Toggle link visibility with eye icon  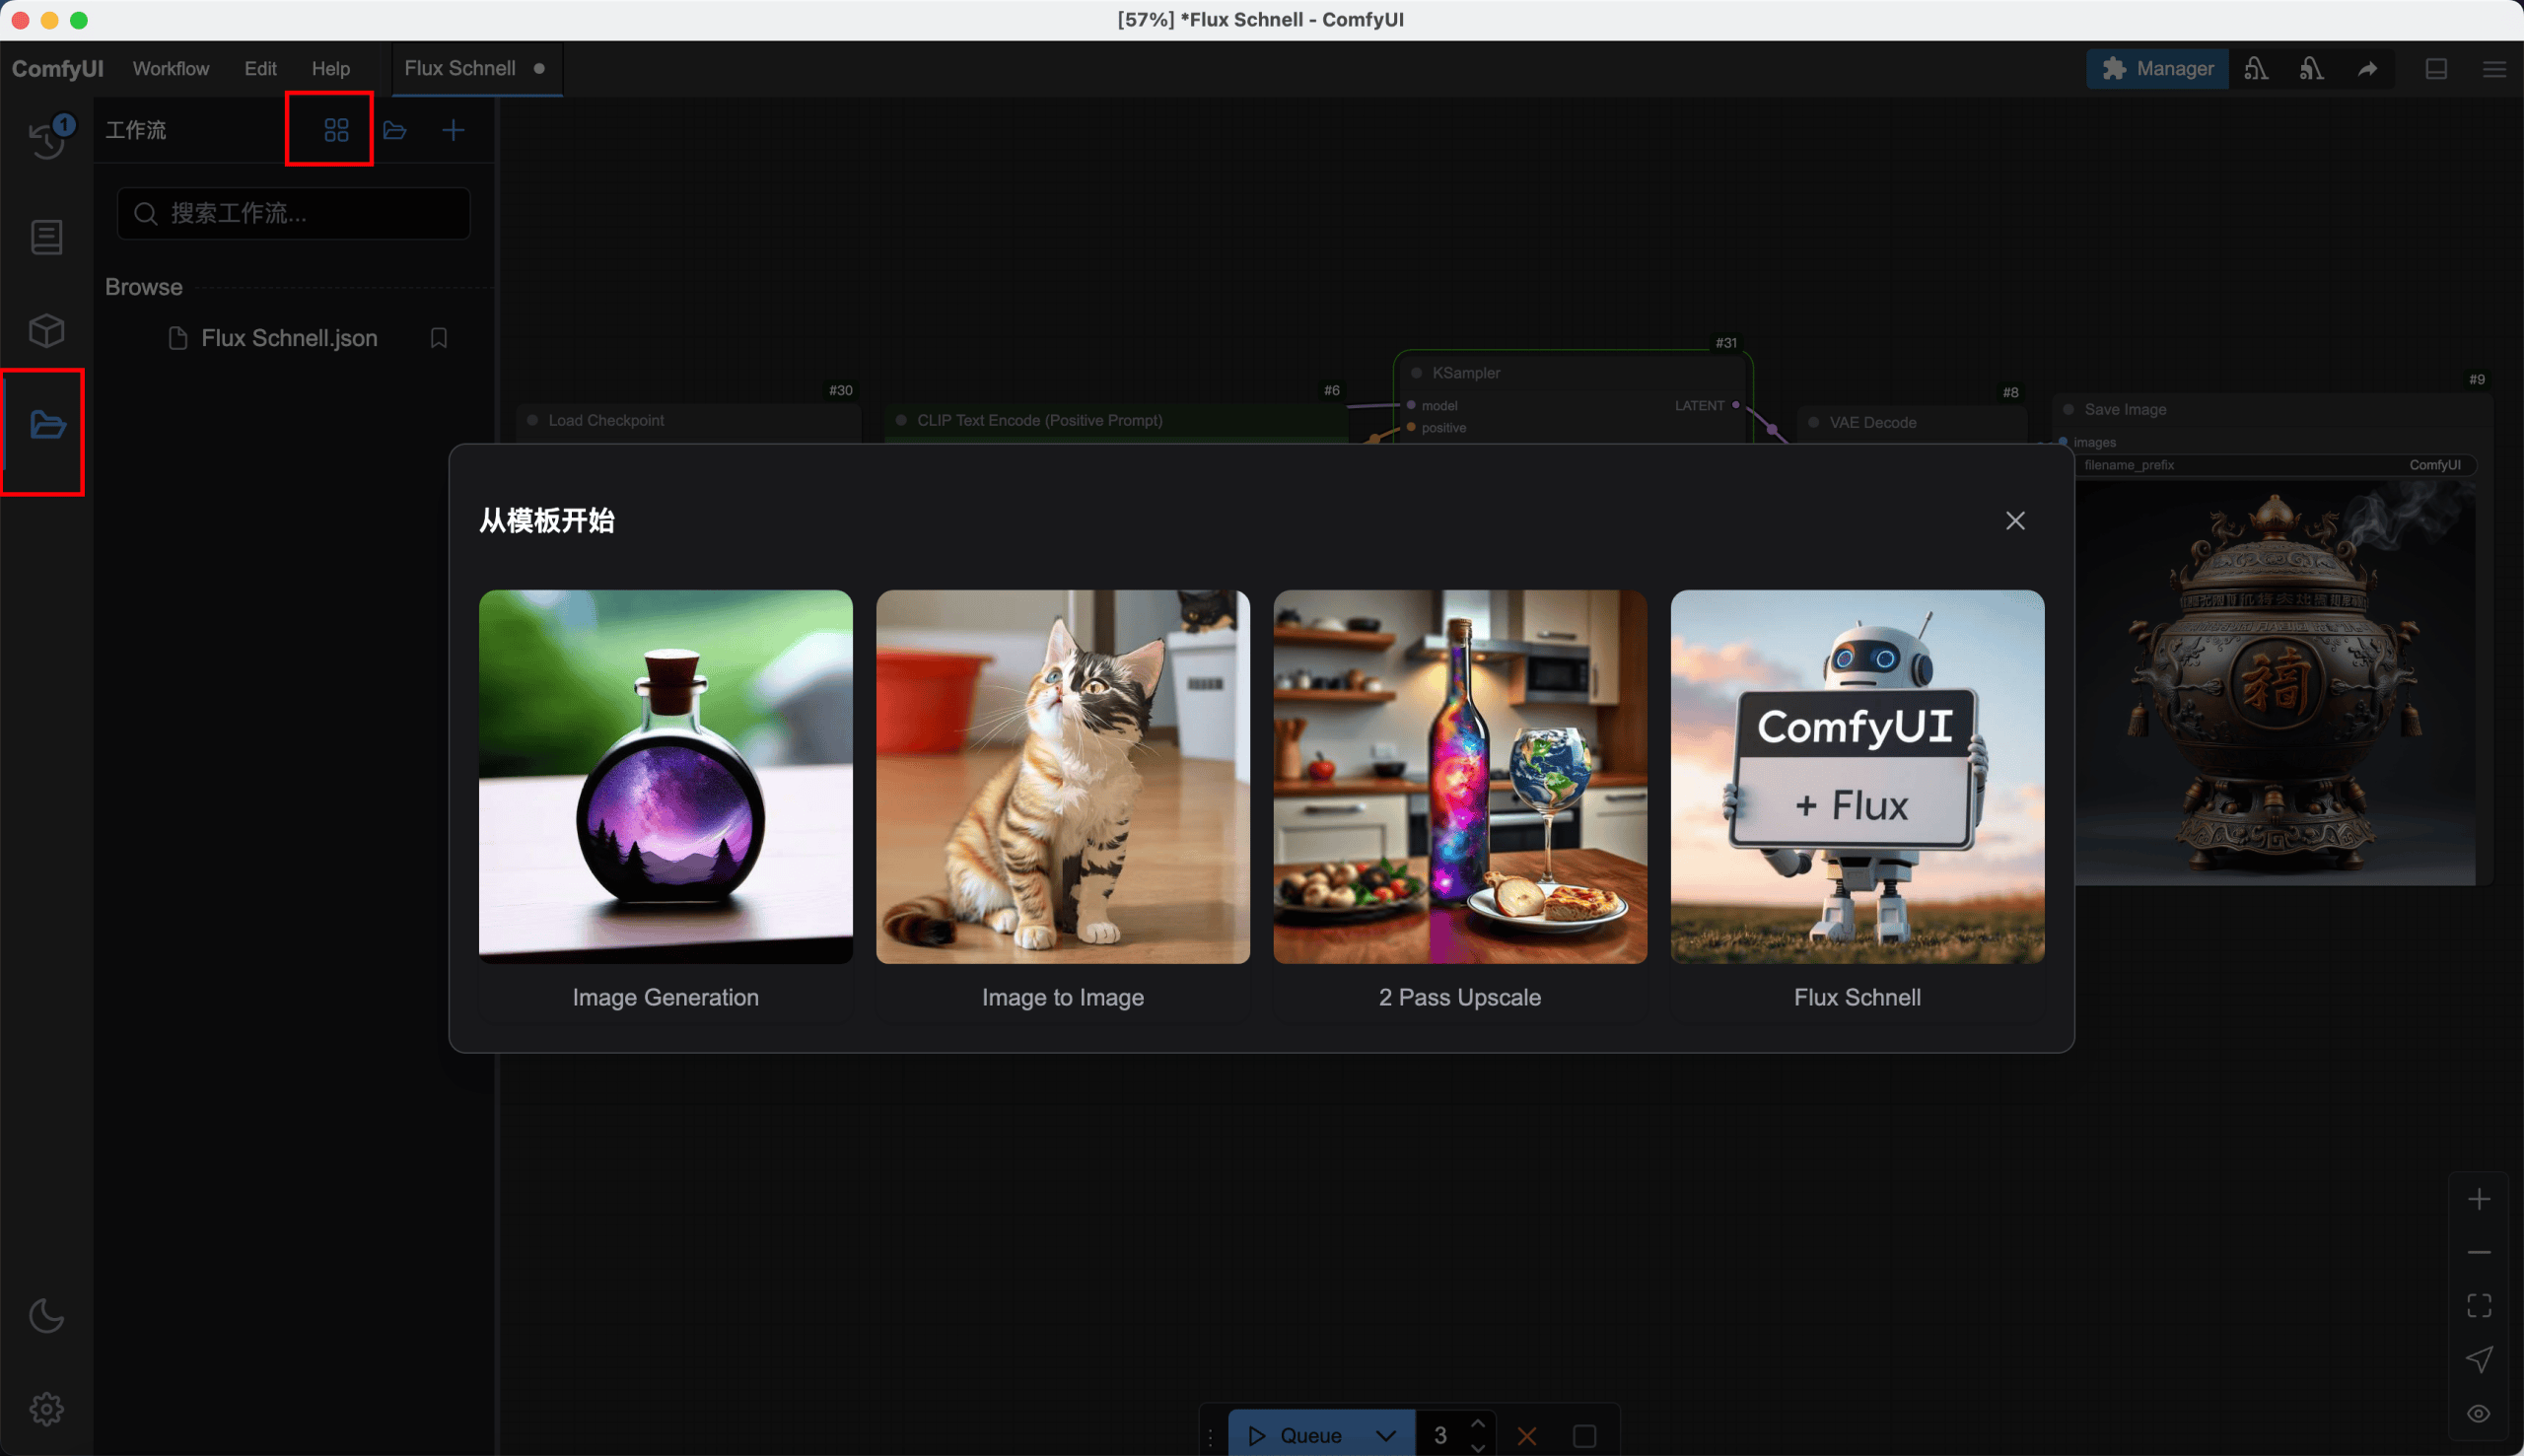(x=2479, y=1413)
